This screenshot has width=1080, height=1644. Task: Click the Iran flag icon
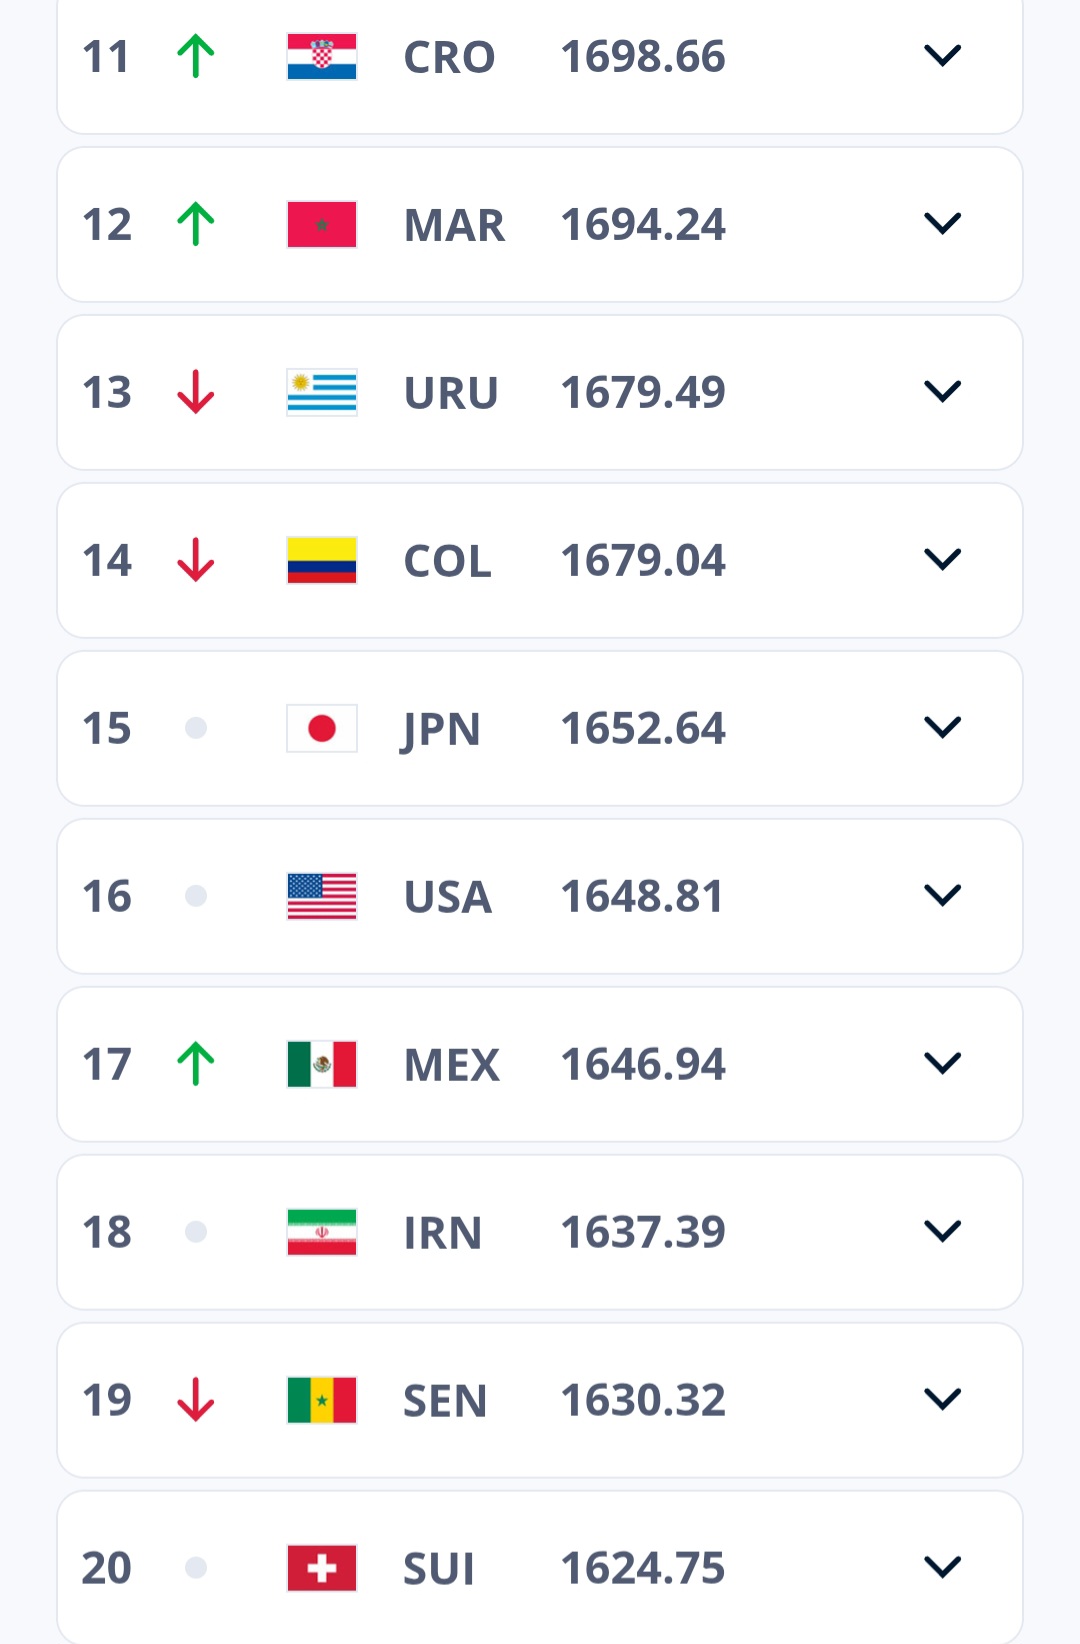[x=322, y=1232]
